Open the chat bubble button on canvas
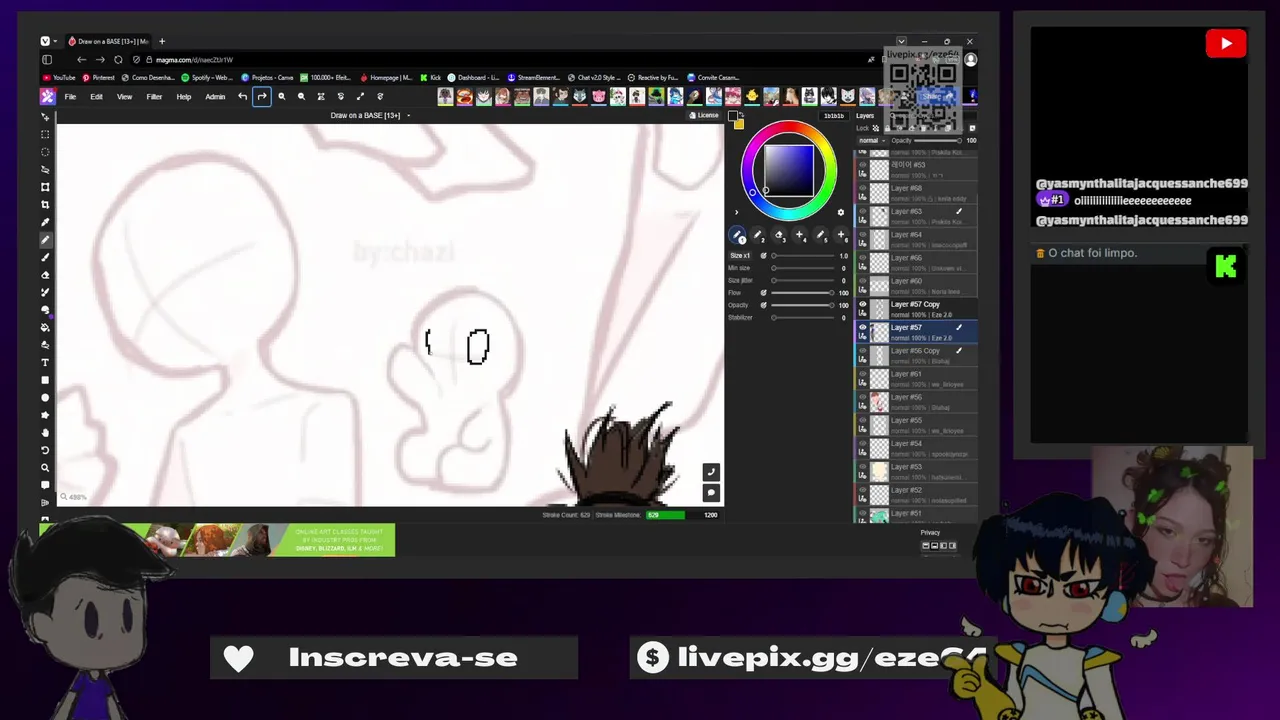The image size is (1280, 720). point(711,492)
